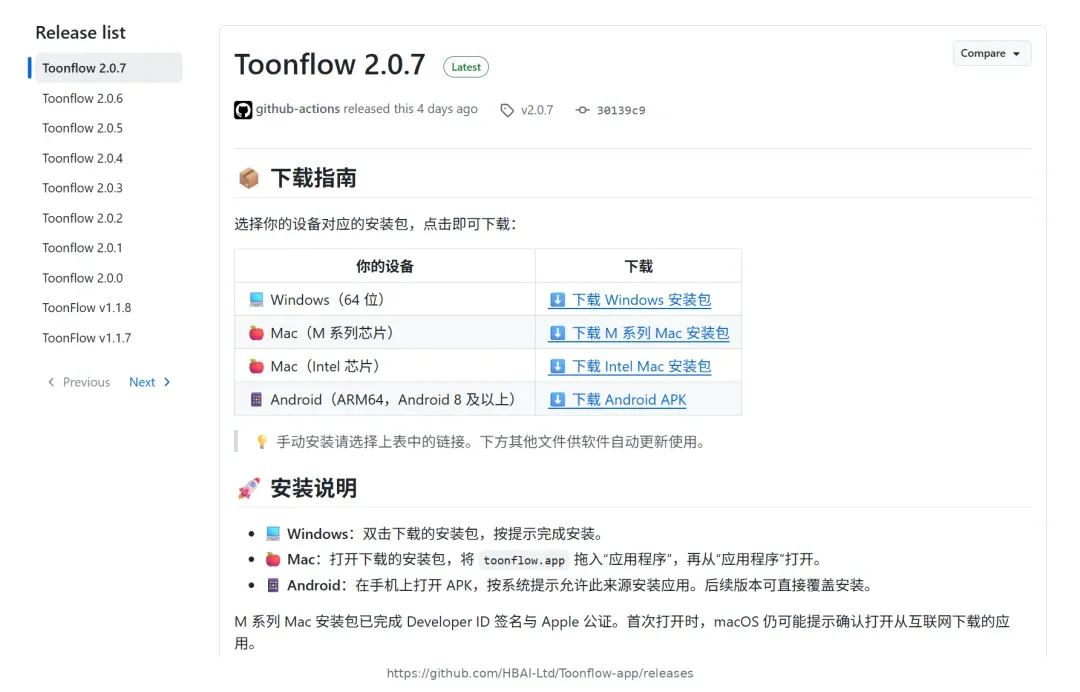Click the apple icon in Mac（M 系列芯片）row
The height and width of the screenshot is (692, 1080).
(256, 333)
